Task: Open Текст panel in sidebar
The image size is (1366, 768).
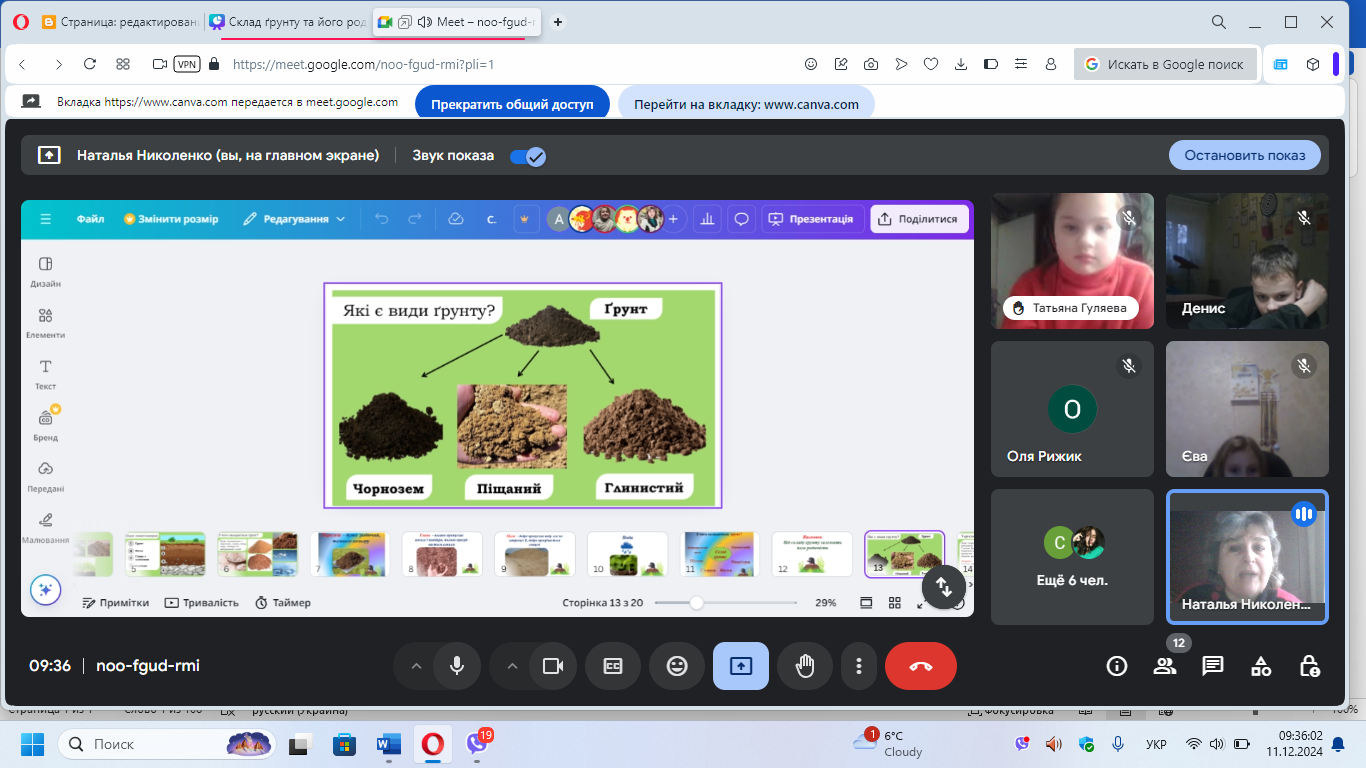Action: point(45,374)
